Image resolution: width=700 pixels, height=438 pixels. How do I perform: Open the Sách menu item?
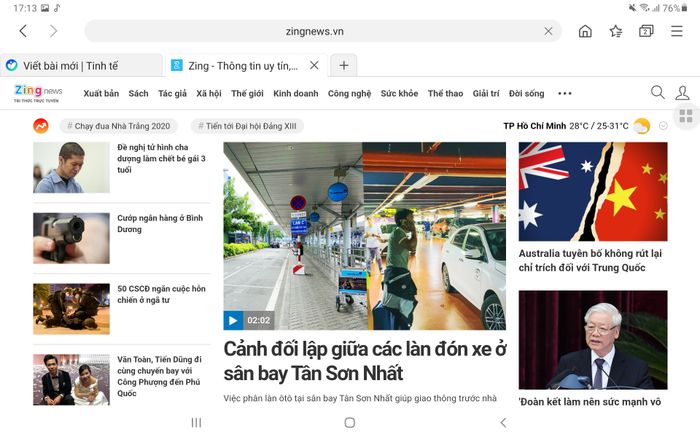coord(138,93)
